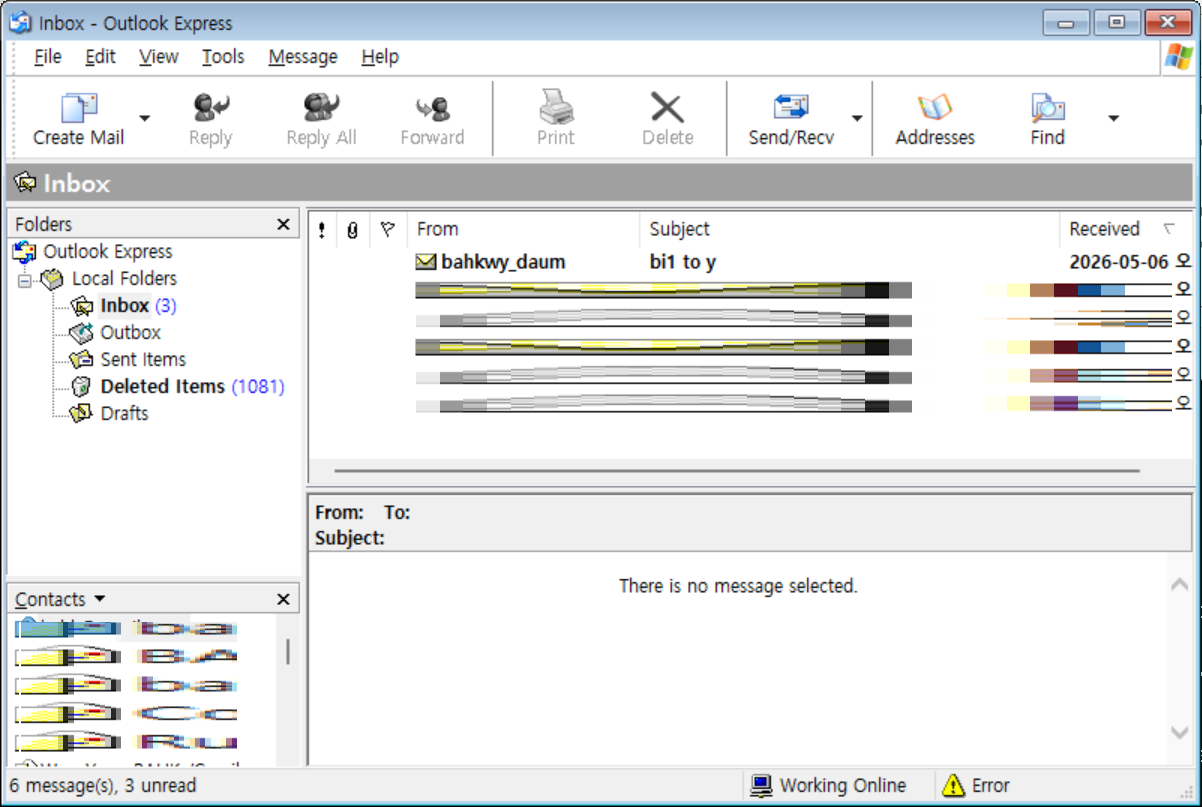
Task: Click the Error warning icon in status bar
Action: [x=953, y=786]
